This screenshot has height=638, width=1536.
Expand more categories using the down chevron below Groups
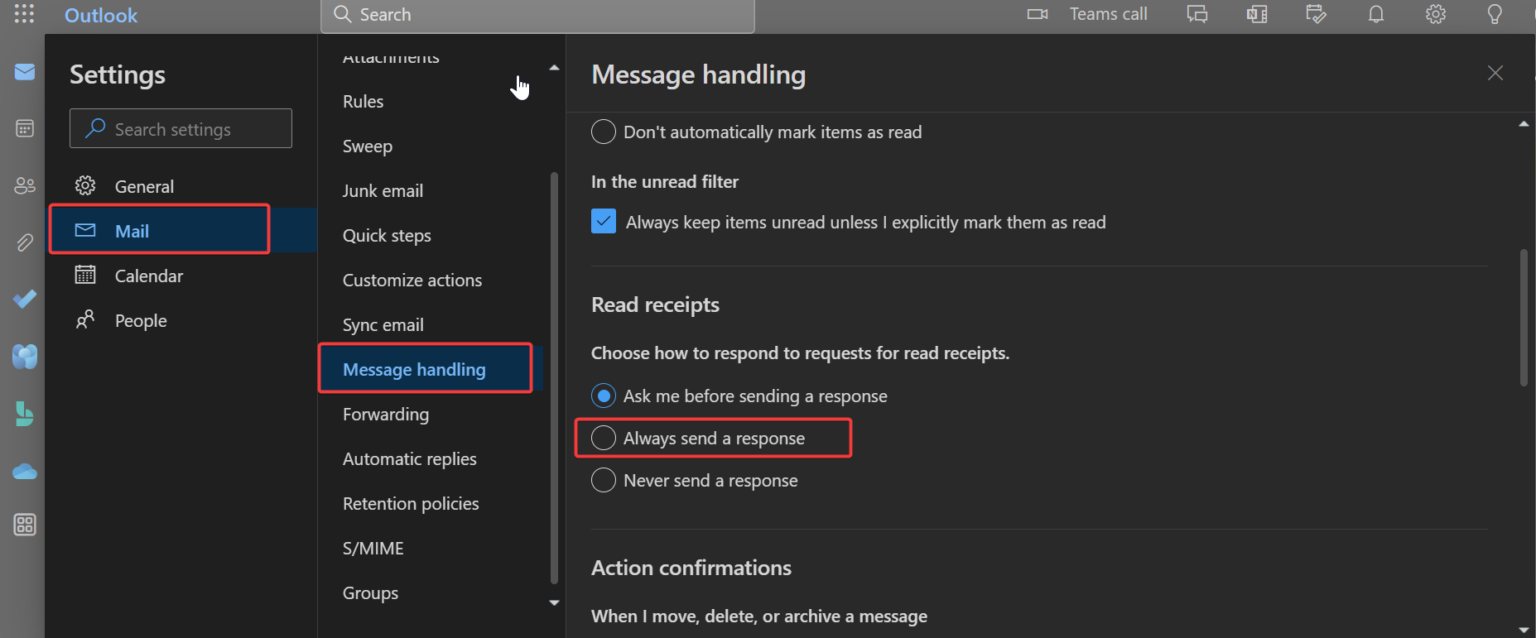(x=553, y=603)
